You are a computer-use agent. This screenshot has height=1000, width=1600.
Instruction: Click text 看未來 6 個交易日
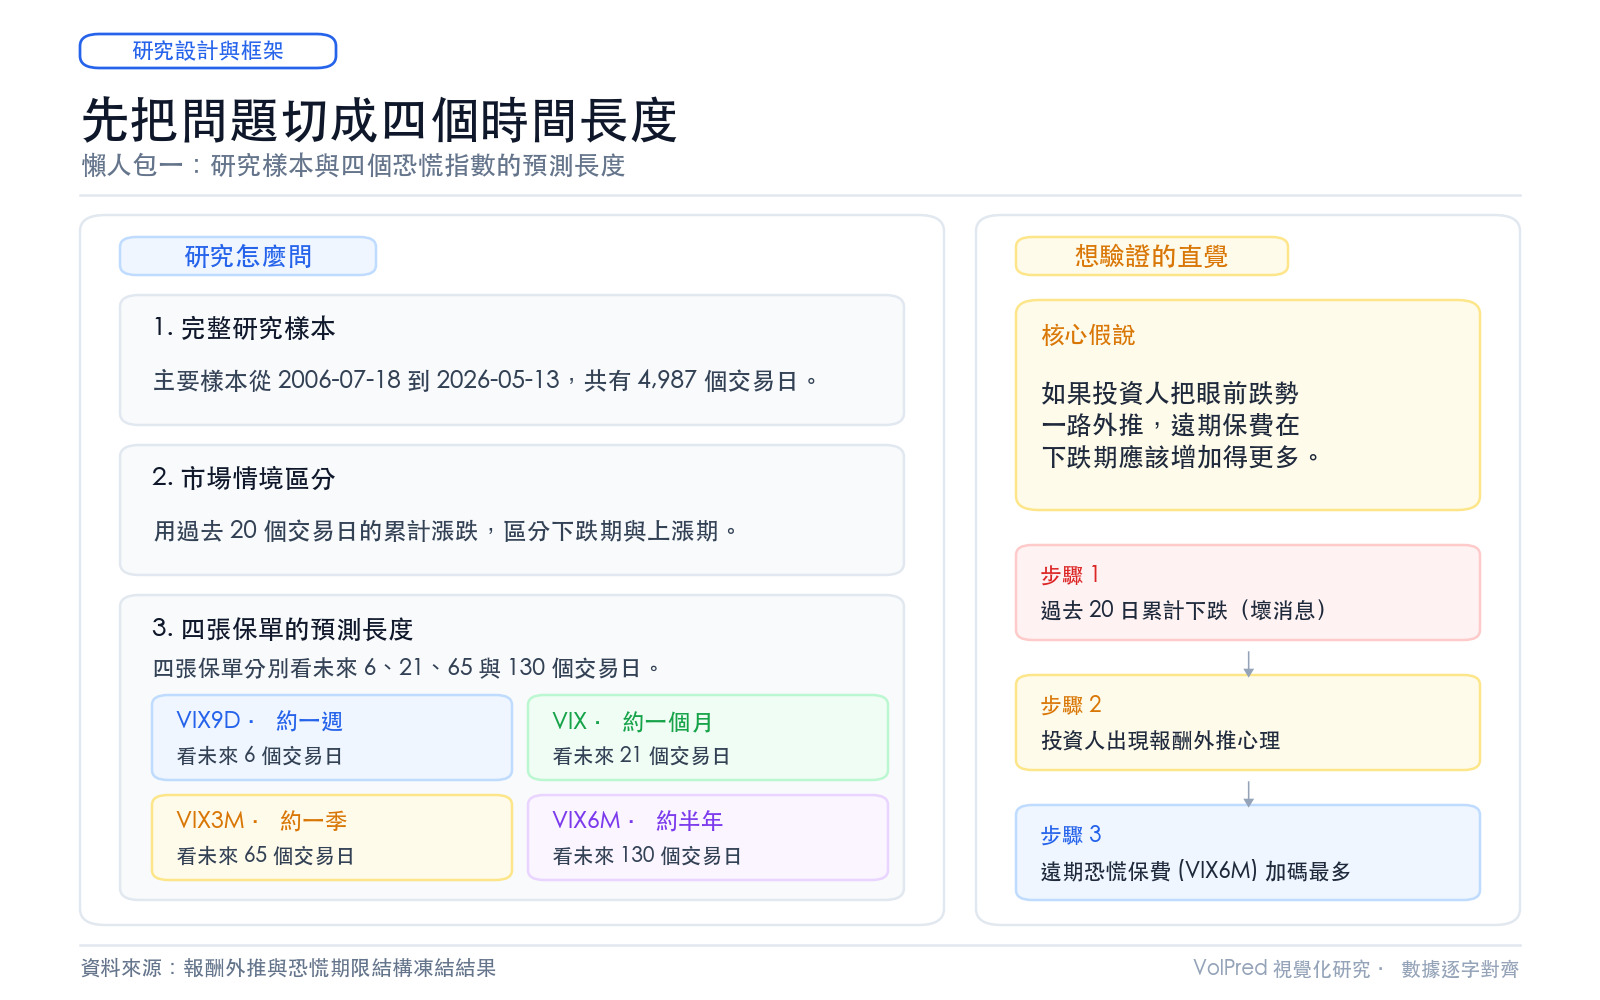click(259, 756)
